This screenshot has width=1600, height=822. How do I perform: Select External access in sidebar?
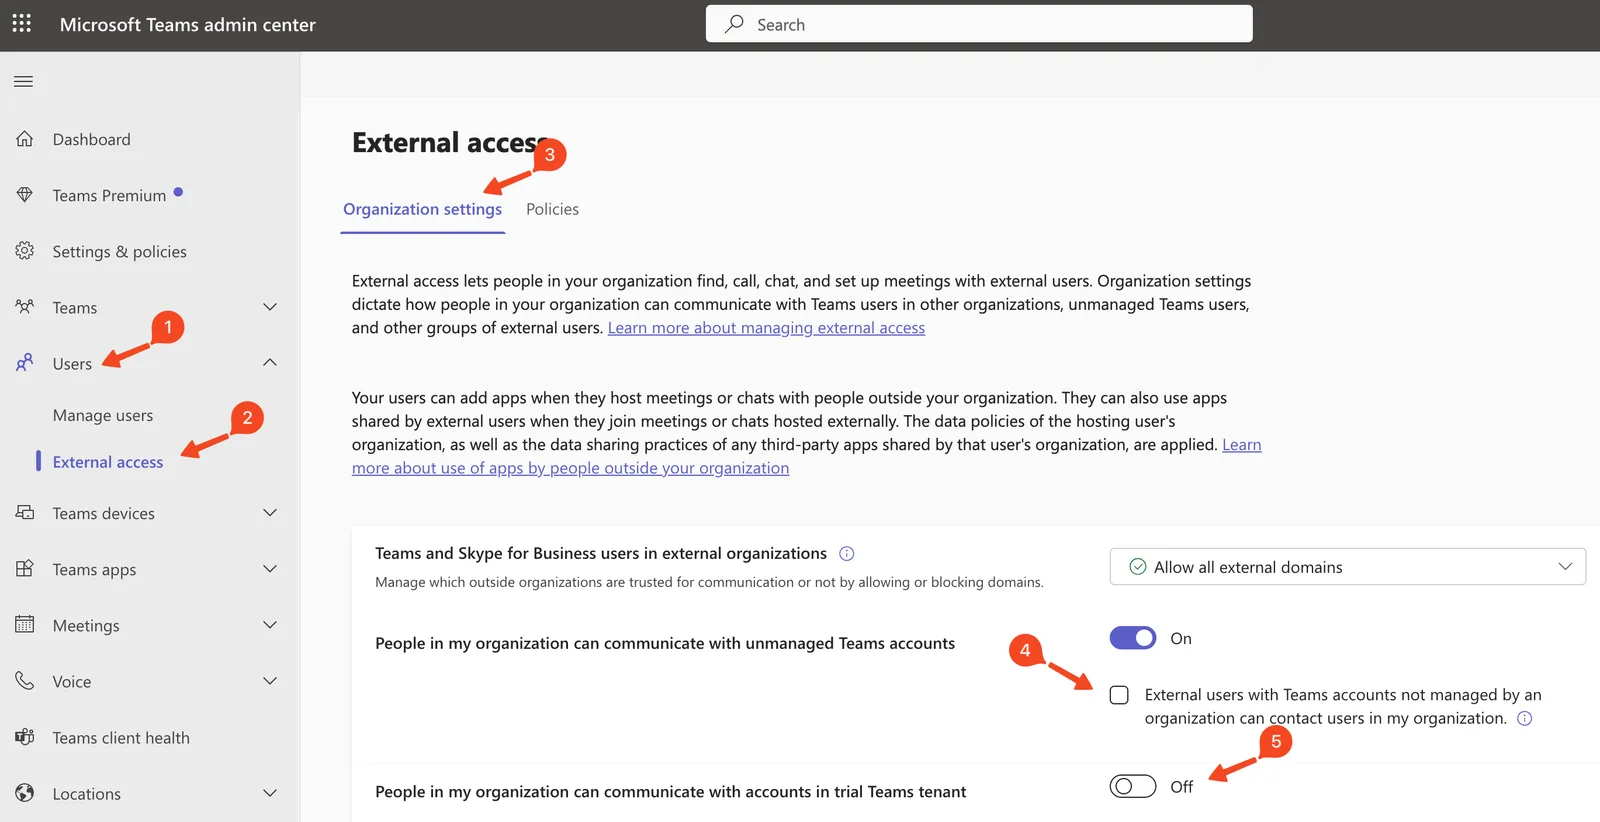coord(108,462)
